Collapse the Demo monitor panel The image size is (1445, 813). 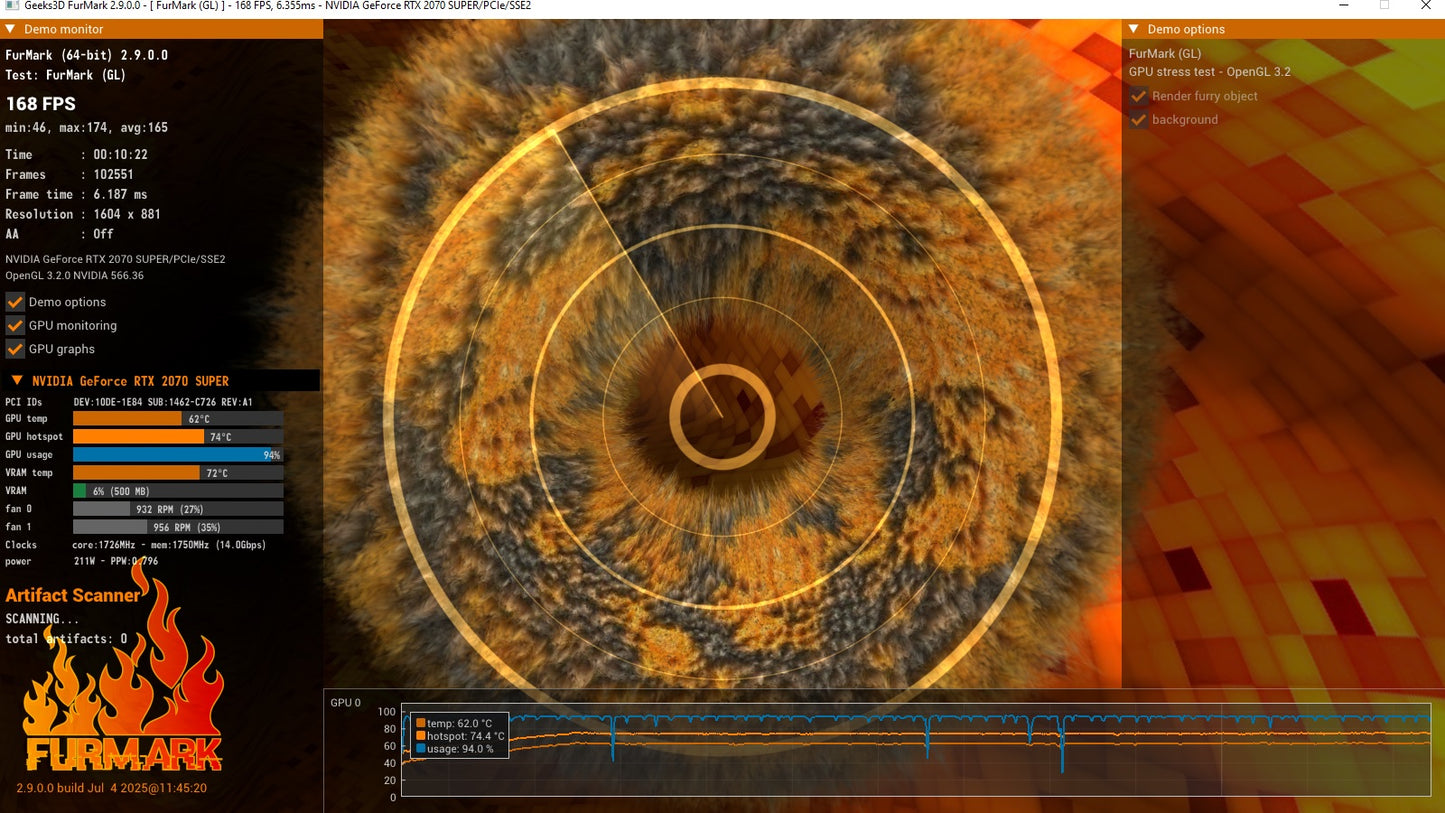click(x=10, y=29)
